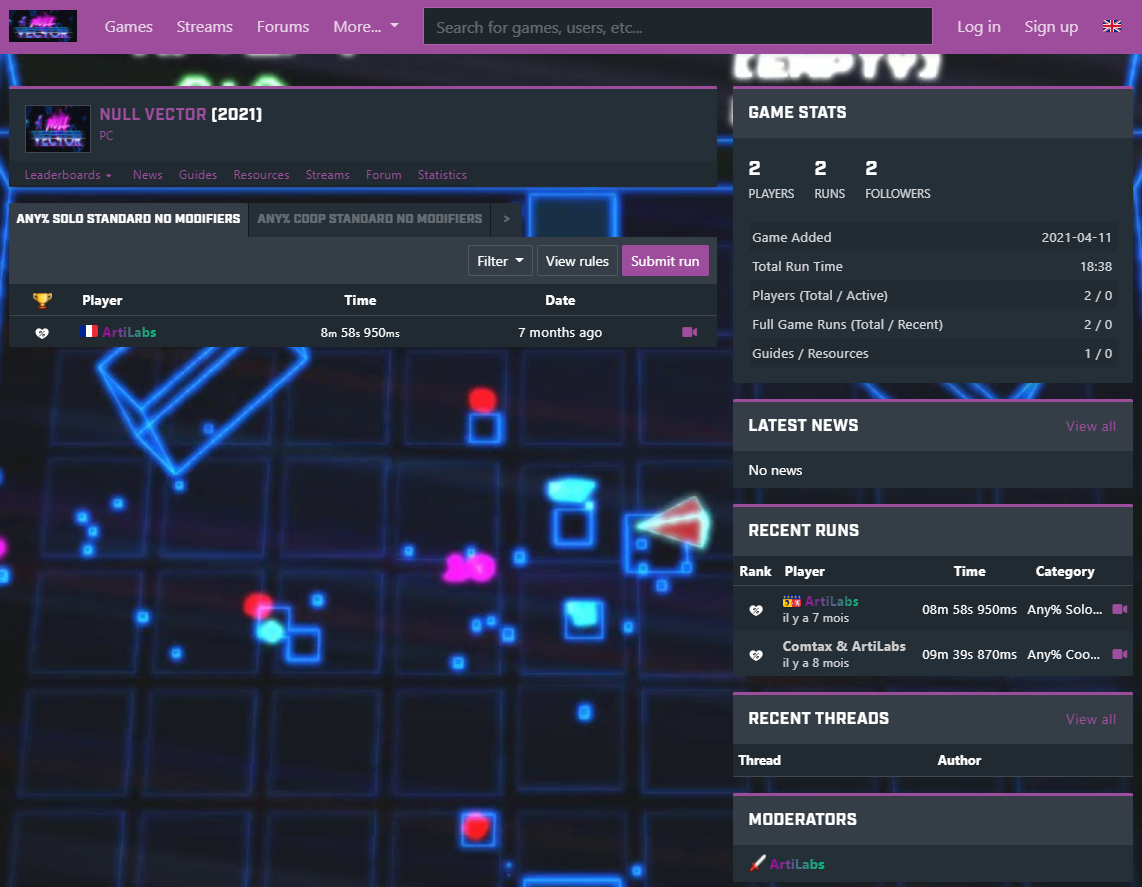Click trophy rank column icon
The height and width of the screenshot is (887, 1142).
coord(42,300)
